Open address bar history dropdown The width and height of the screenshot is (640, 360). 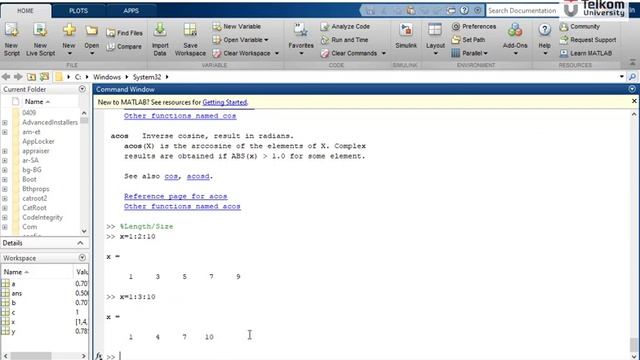point(622,77)
